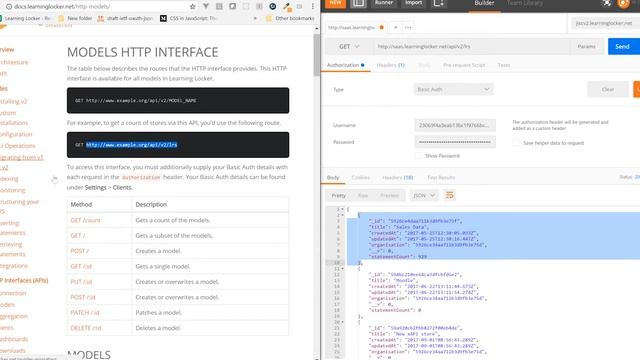Switch response view to Preview
640x360 pixels.
pyautogui.click(x=389, y=196)
